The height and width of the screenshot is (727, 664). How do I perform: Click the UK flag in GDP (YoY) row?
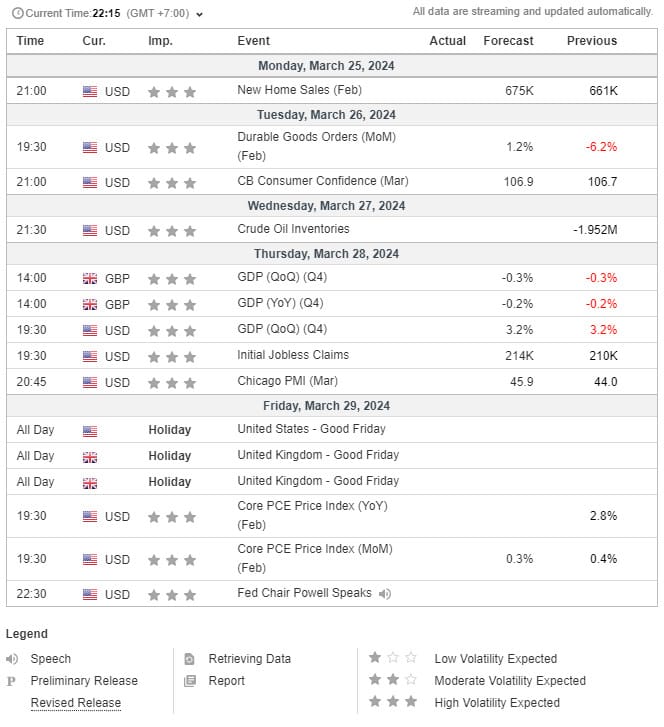(x=90, y=304)
